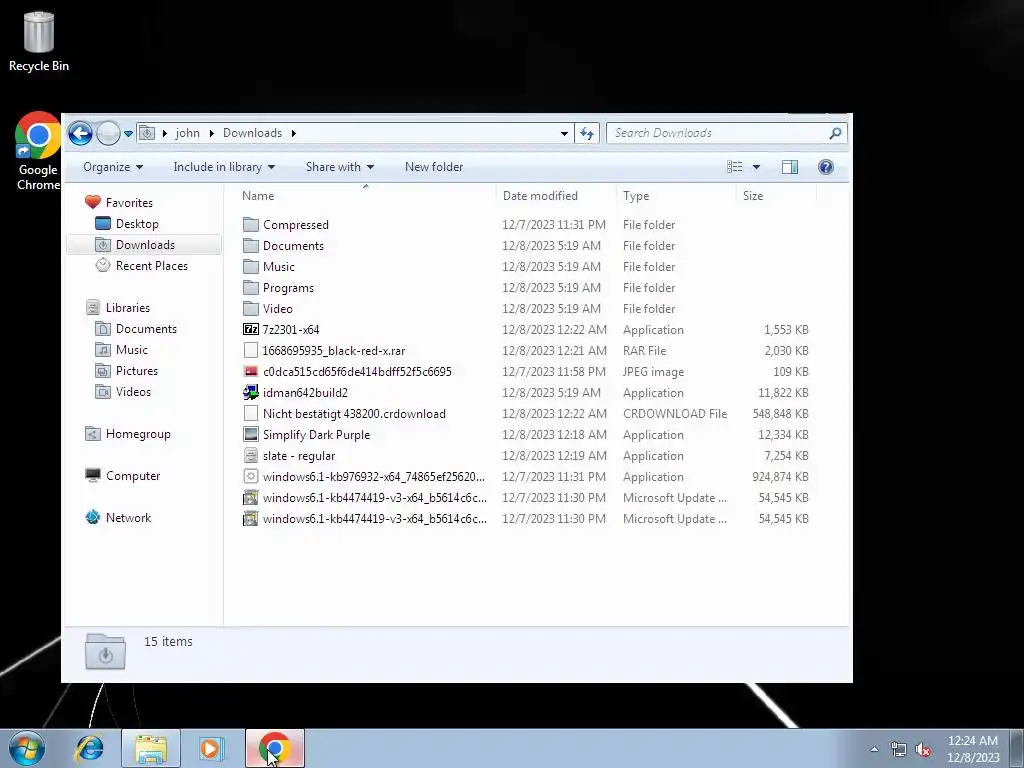Open Windows Explorer taskbar button
Viewport: 1024px width, 768px height.
tap(151, 748)
